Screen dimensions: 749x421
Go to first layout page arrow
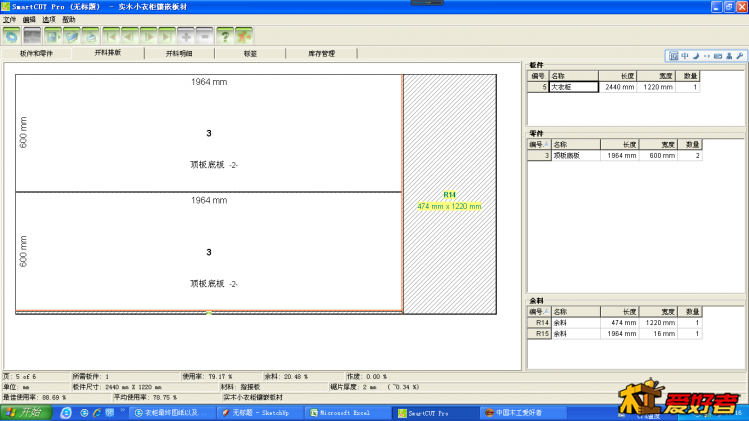[111, 36]
